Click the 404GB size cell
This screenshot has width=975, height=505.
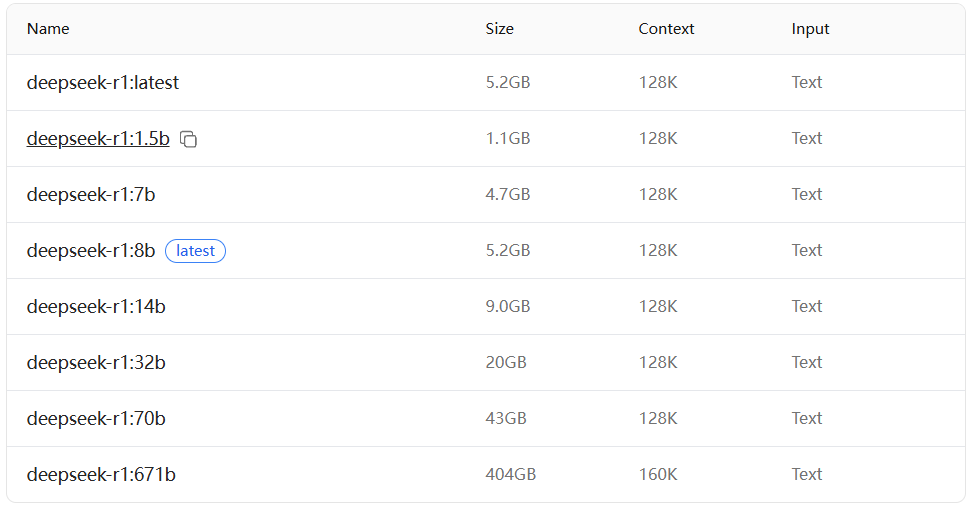tap(510, 475)
